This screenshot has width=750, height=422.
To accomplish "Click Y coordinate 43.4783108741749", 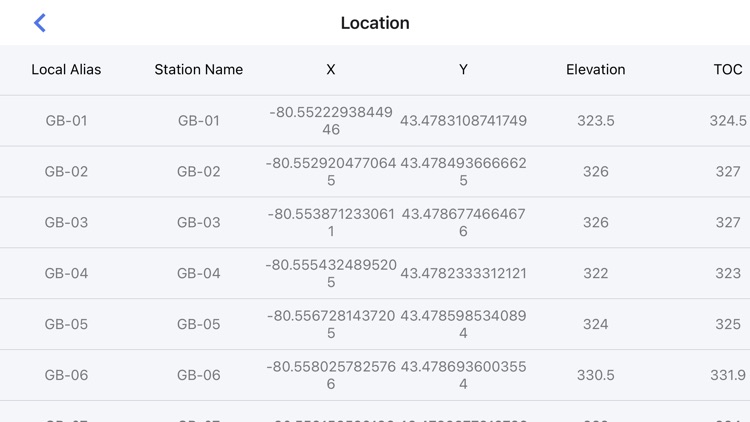I will (x=463, y=121).
